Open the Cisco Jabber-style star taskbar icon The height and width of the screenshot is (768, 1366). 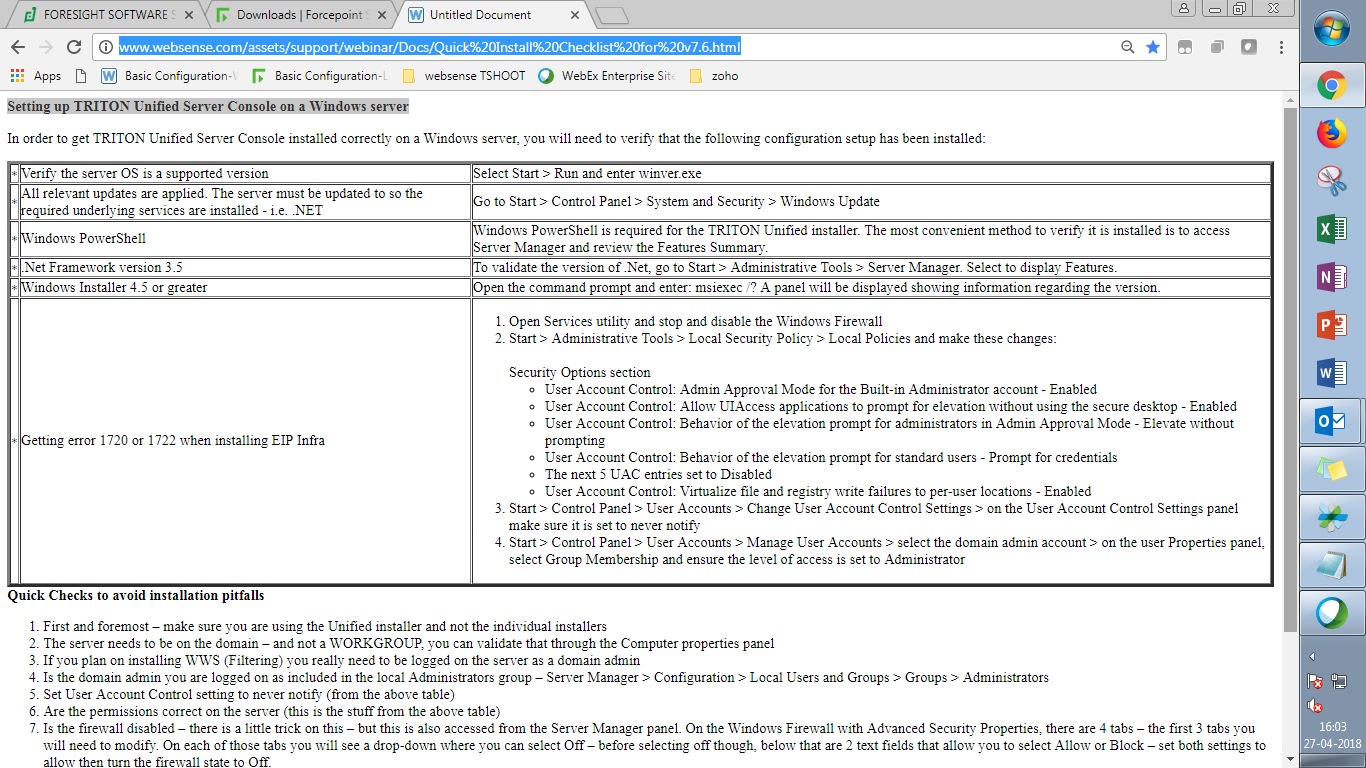1332,518
